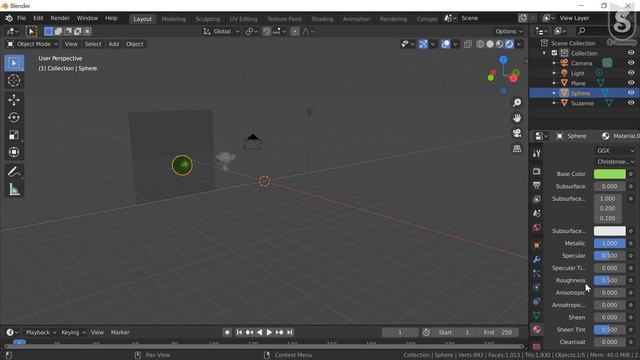Select the Measure tool
Viewport: 640px width, 360px height.
[14, 189]
